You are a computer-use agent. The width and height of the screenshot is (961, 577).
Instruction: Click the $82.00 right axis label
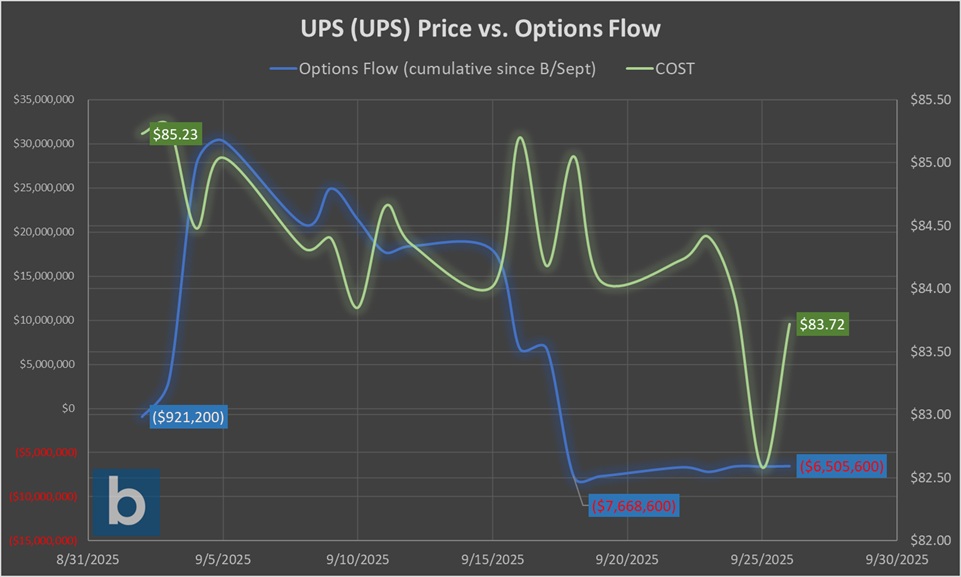coord(925,540)
